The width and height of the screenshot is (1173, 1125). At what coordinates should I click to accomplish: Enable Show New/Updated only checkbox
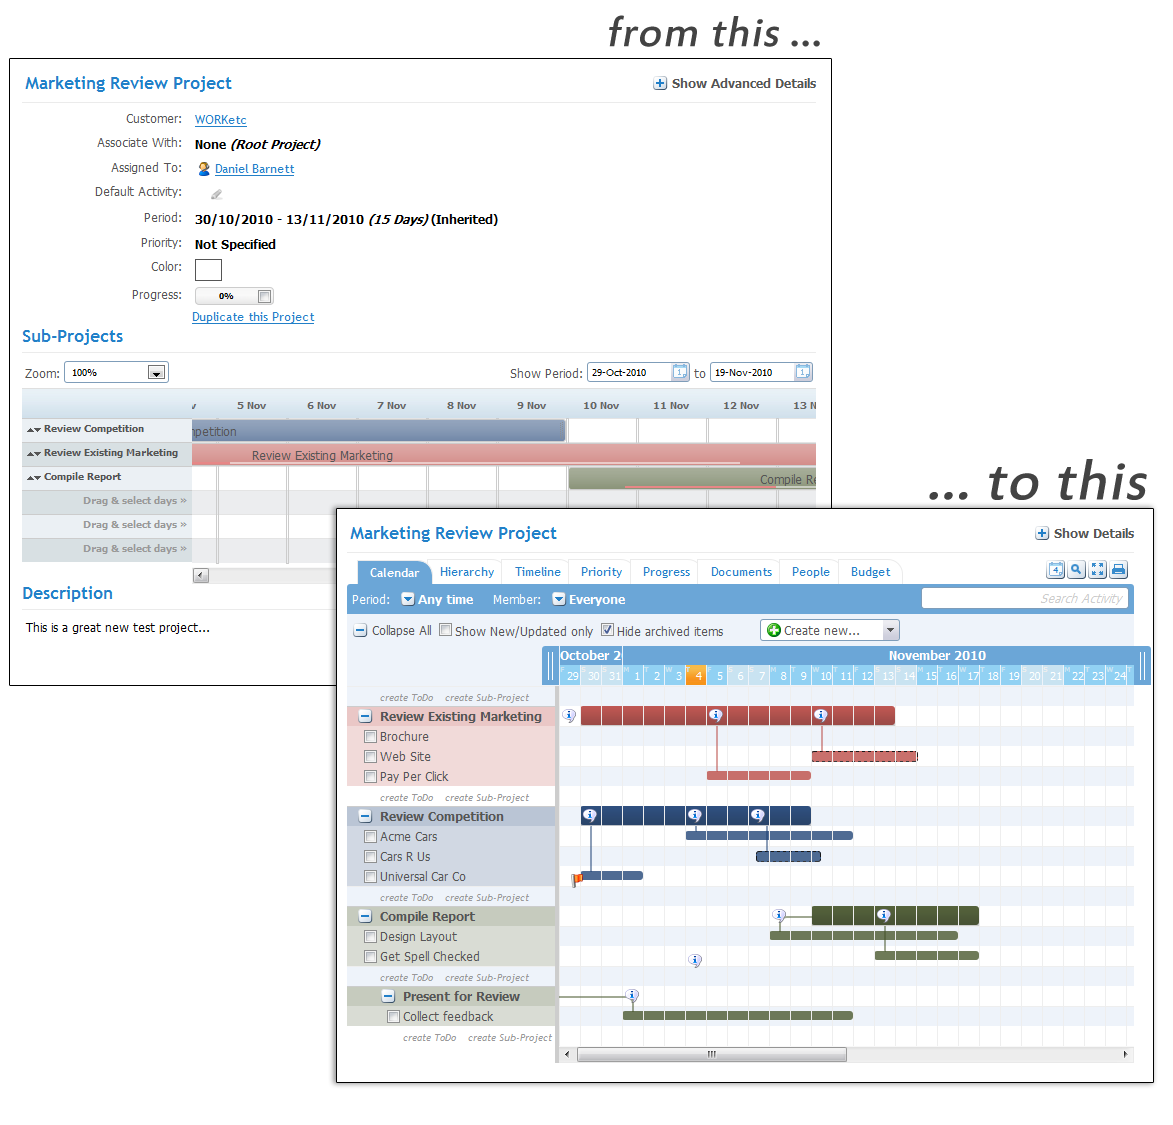click(x=445, y=630)
